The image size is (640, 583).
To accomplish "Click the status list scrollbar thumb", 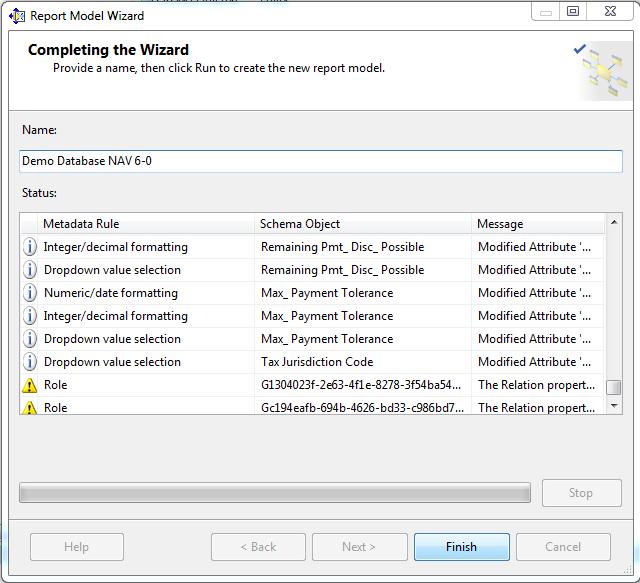I will click(614, 387).
